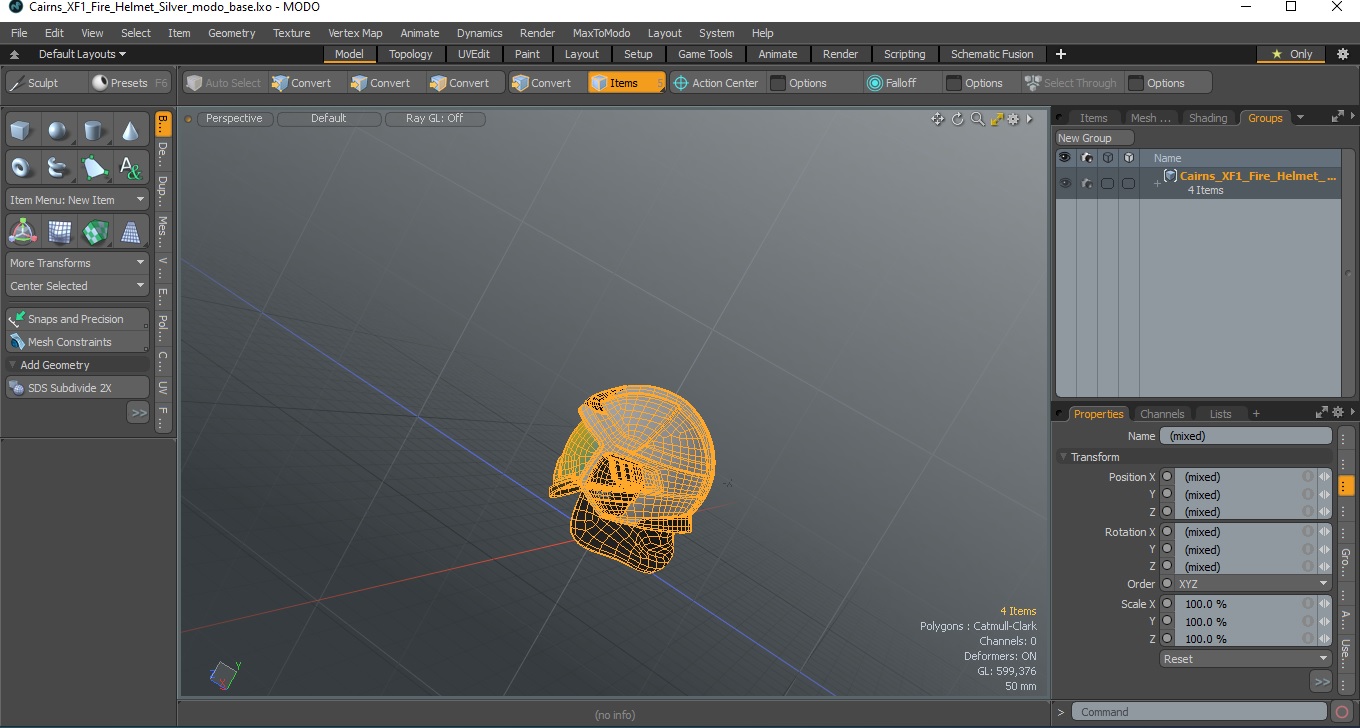Open the Geometry menu
Image resolution: width=1360 pixels, height=728 pixels.
[x=232, y=33]
